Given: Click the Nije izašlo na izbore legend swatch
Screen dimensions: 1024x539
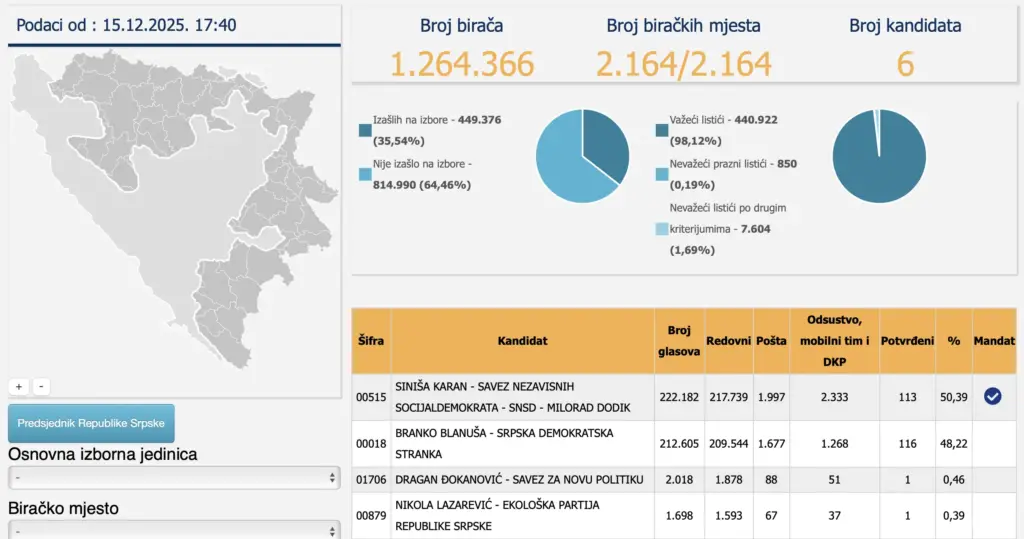Looking at the screenshot, I should click(365, 174).
